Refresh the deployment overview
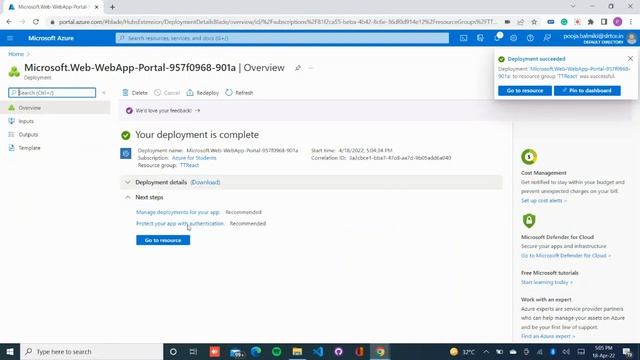The image size is (640, 360). pyautogui.click(x=239, y=93)
